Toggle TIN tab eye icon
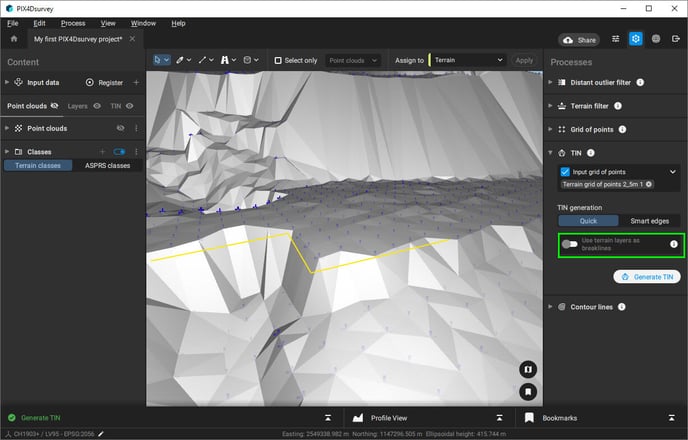688x440 pixels. (129, 106)
